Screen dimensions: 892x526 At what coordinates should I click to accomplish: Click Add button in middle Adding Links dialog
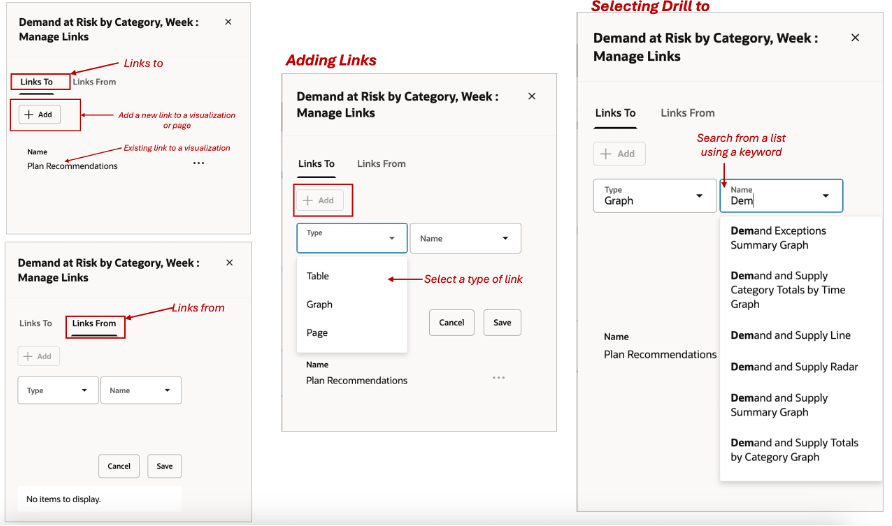click(x=320, y=200)
